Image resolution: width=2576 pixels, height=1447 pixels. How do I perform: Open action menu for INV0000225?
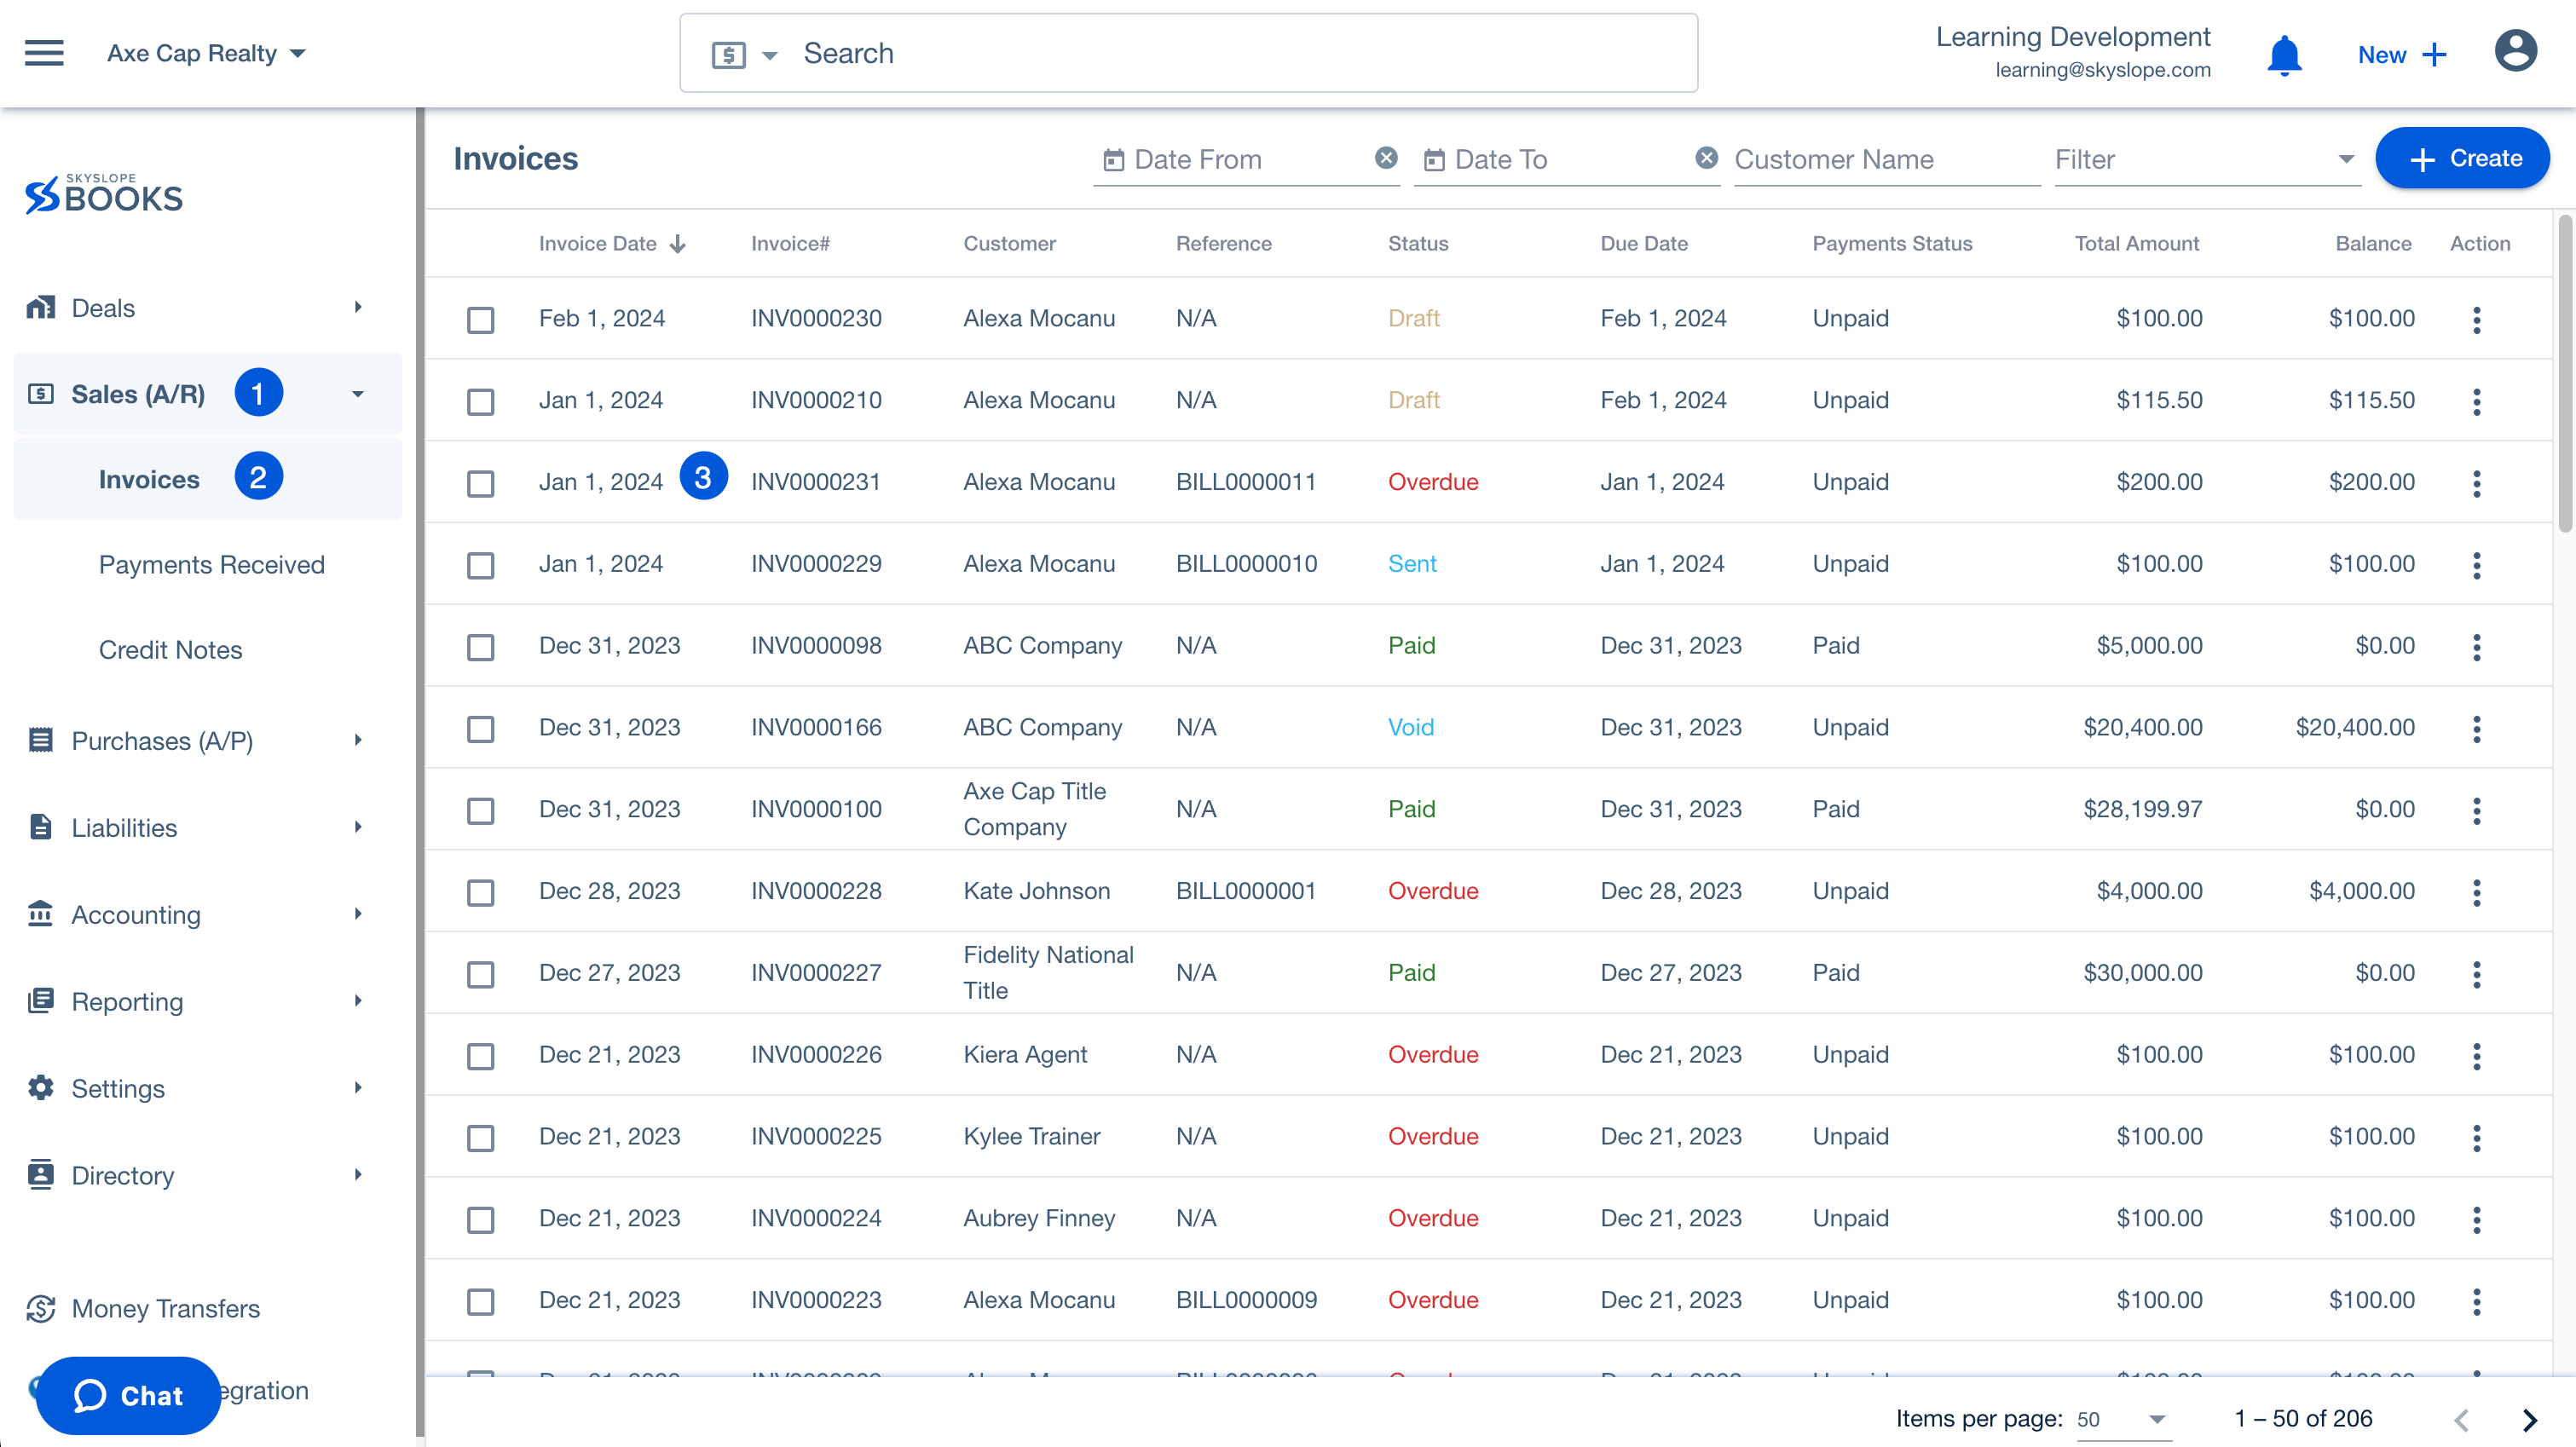pos(2477,1138)
